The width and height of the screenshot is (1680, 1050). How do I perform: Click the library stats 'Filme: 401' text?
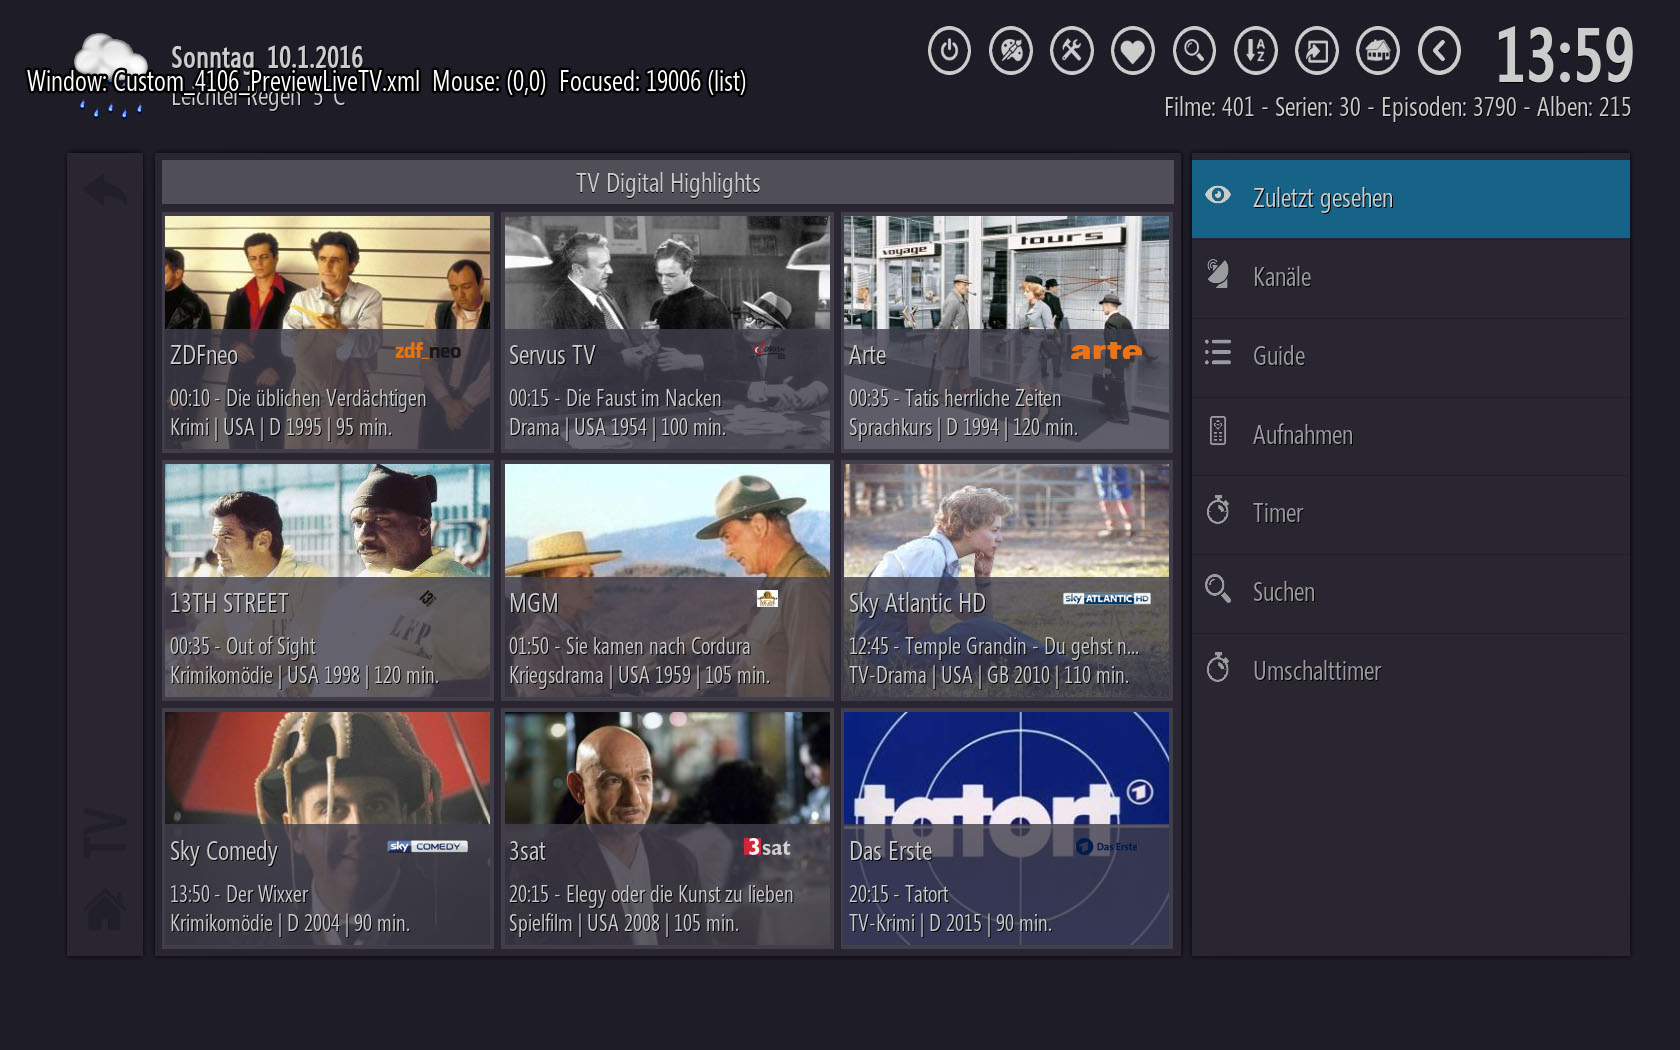(x=1209, y=107)
